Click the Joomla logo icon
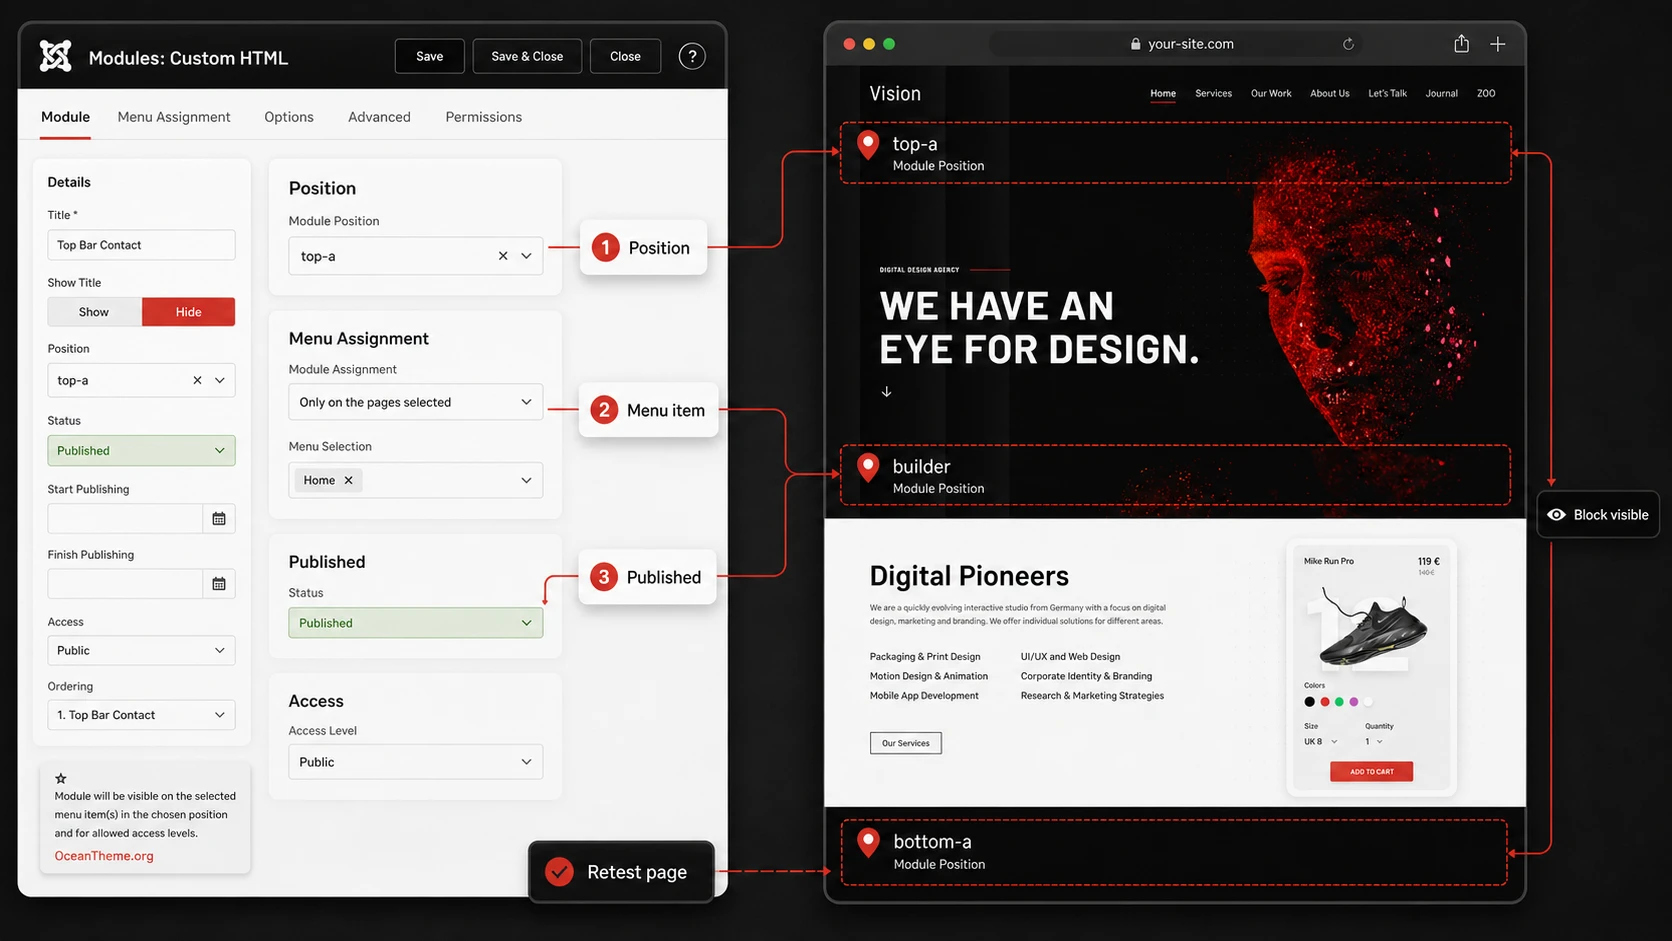Screen dimensions: 1672x941 [x=55, y=56]
